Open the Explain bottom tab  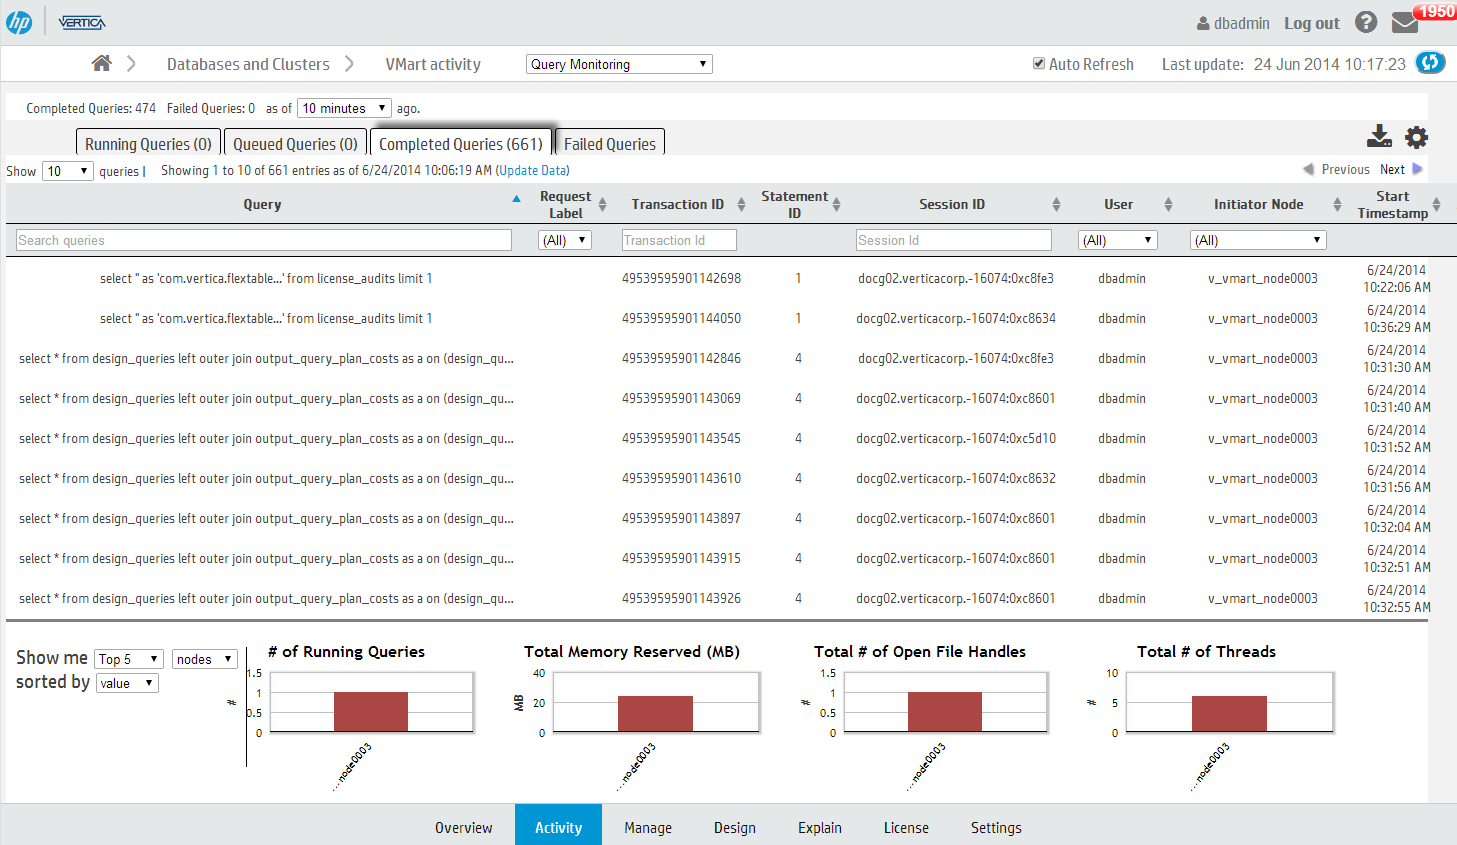[x=820, y=828]
